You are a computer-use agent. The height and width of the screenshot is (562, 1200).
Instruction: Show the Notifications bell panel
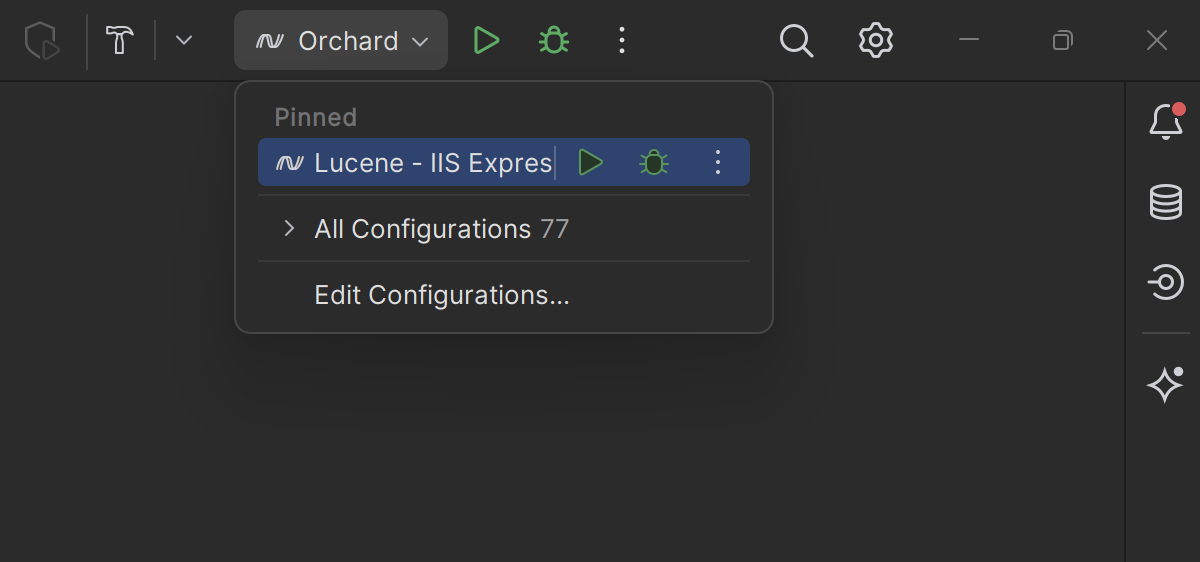[x=1165, y=121]
